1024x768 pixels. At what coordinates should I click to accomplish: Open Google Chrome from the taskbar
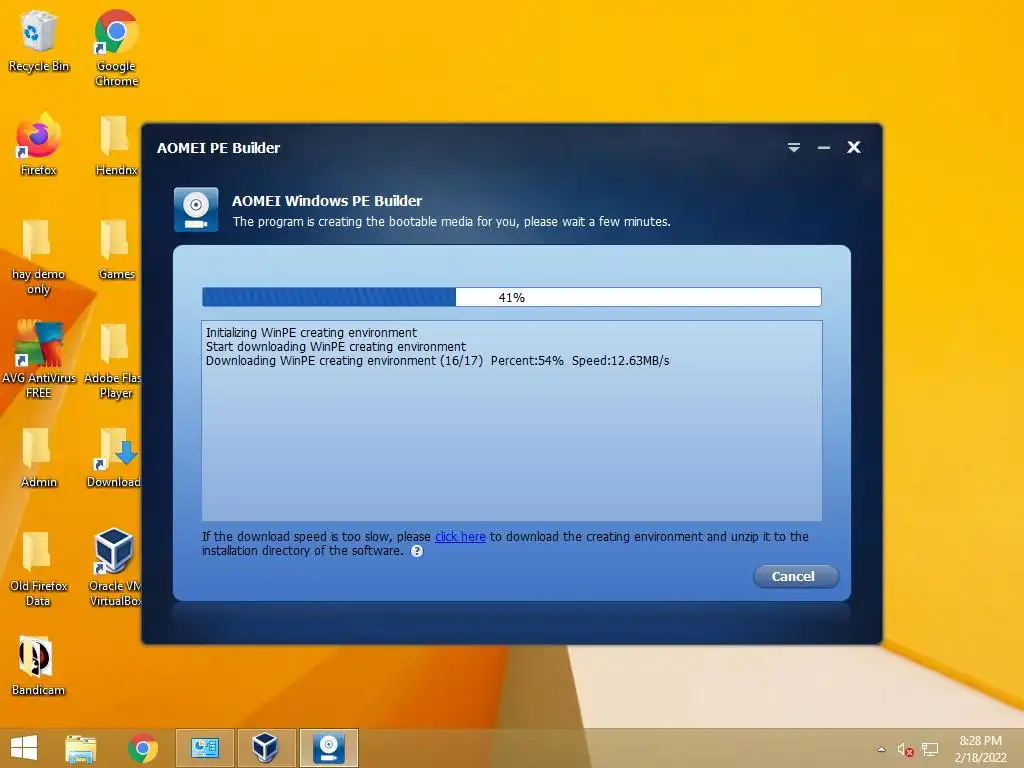tap(142, 748)
